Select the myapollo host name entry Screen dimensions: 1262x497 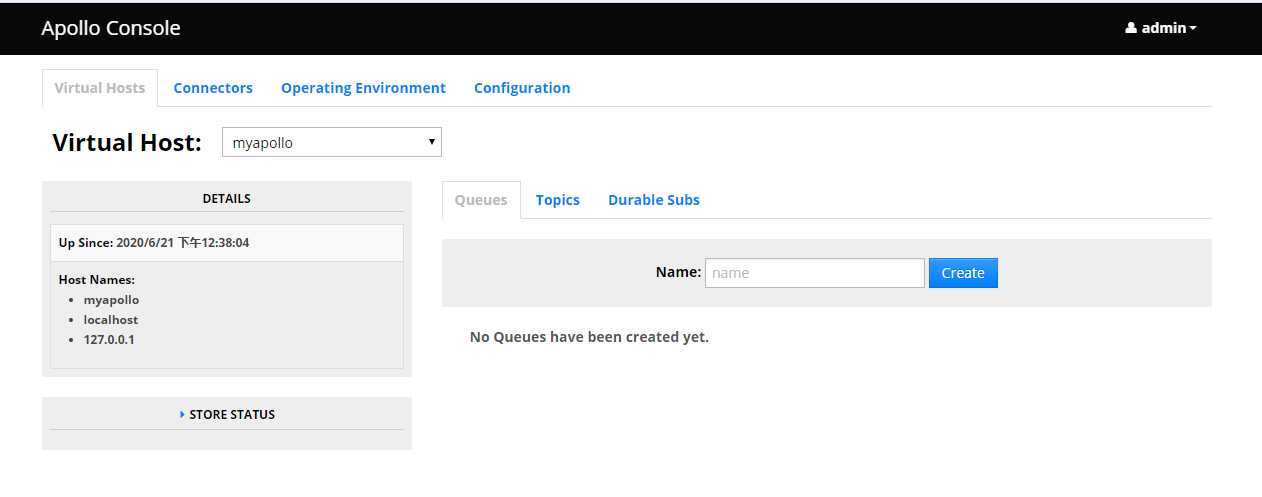[x=112, y=300]
